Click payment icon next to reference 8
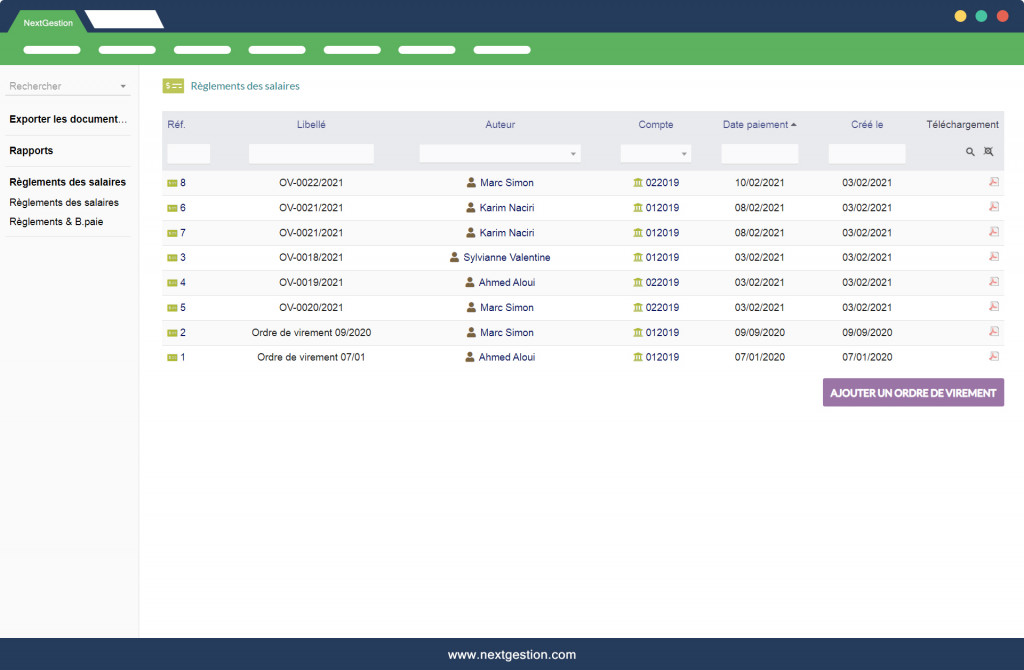The height and width of the screenshot is (670, 1024). tap(172, 183)
